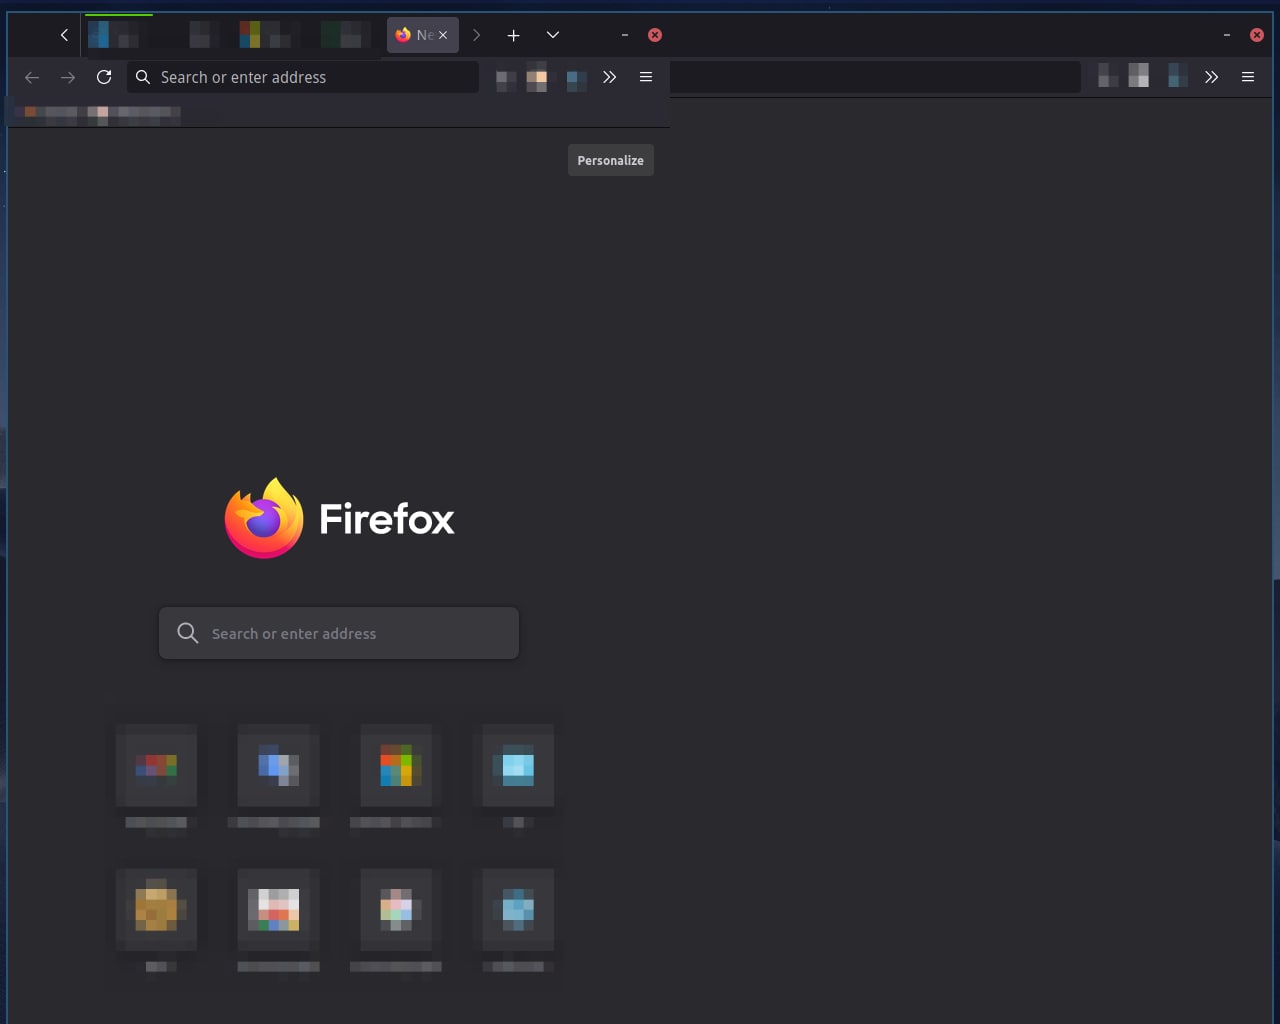
Task: Click the magnifier icon in central search box
Action: [187, 633]
